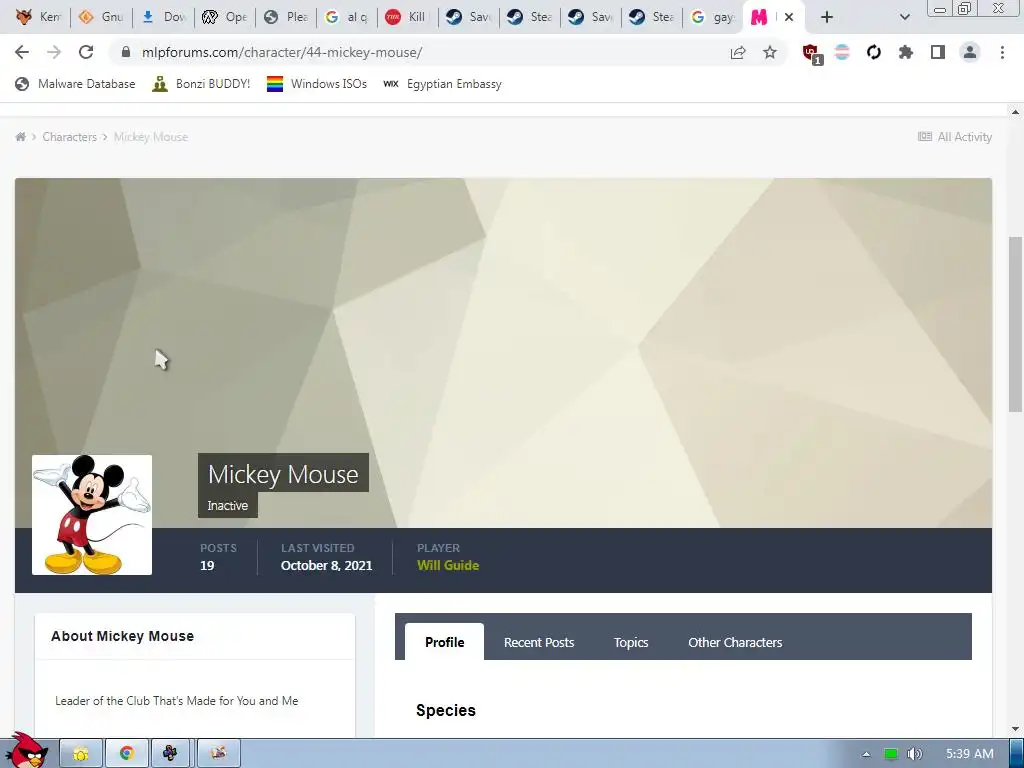The width and height of the screenshot is (1024, 768).
Task: Click the Mickey Mouse avatar image
Action: tap(92, 515)
